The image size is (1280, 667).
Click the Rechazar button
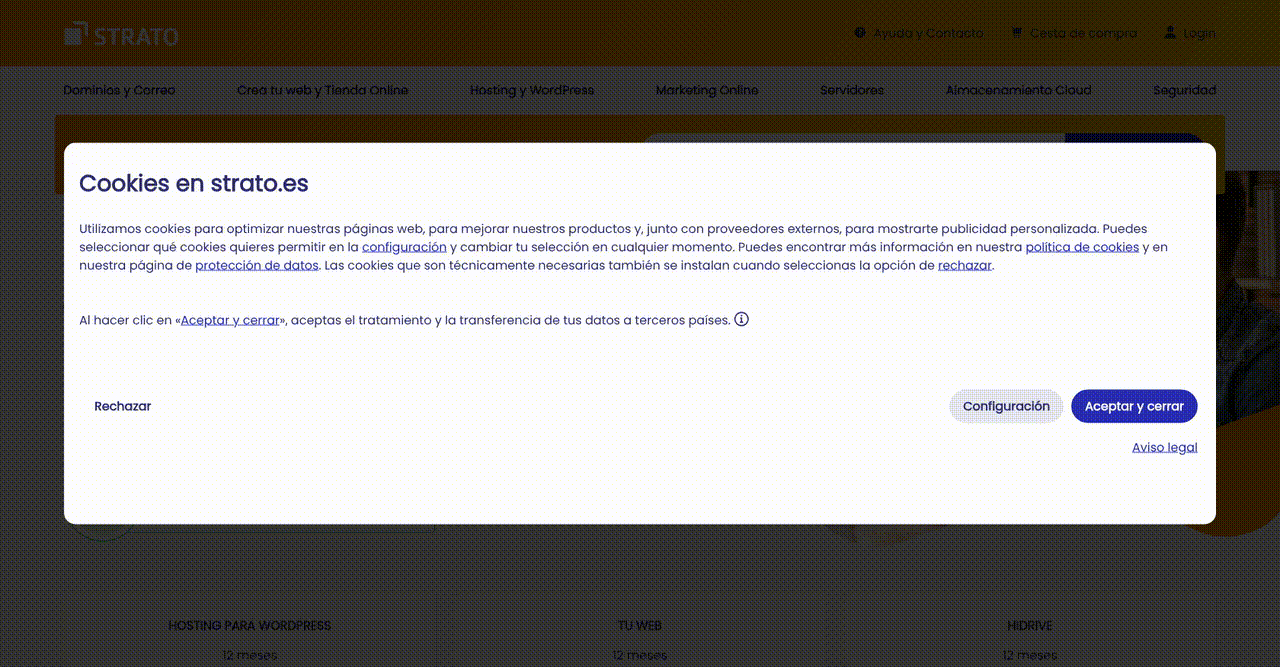pyautogui.click(x=123, y=406)
